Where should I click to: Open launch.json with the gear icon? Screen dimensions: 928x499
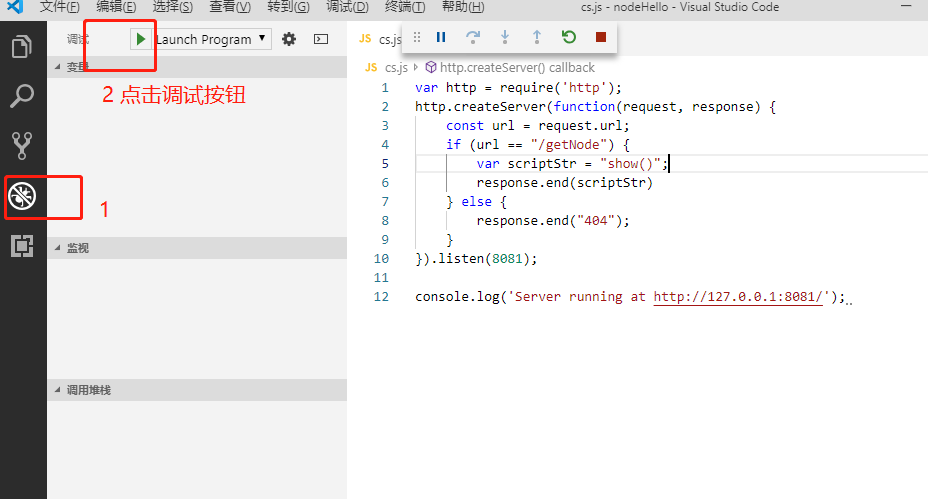pos(289,39)
